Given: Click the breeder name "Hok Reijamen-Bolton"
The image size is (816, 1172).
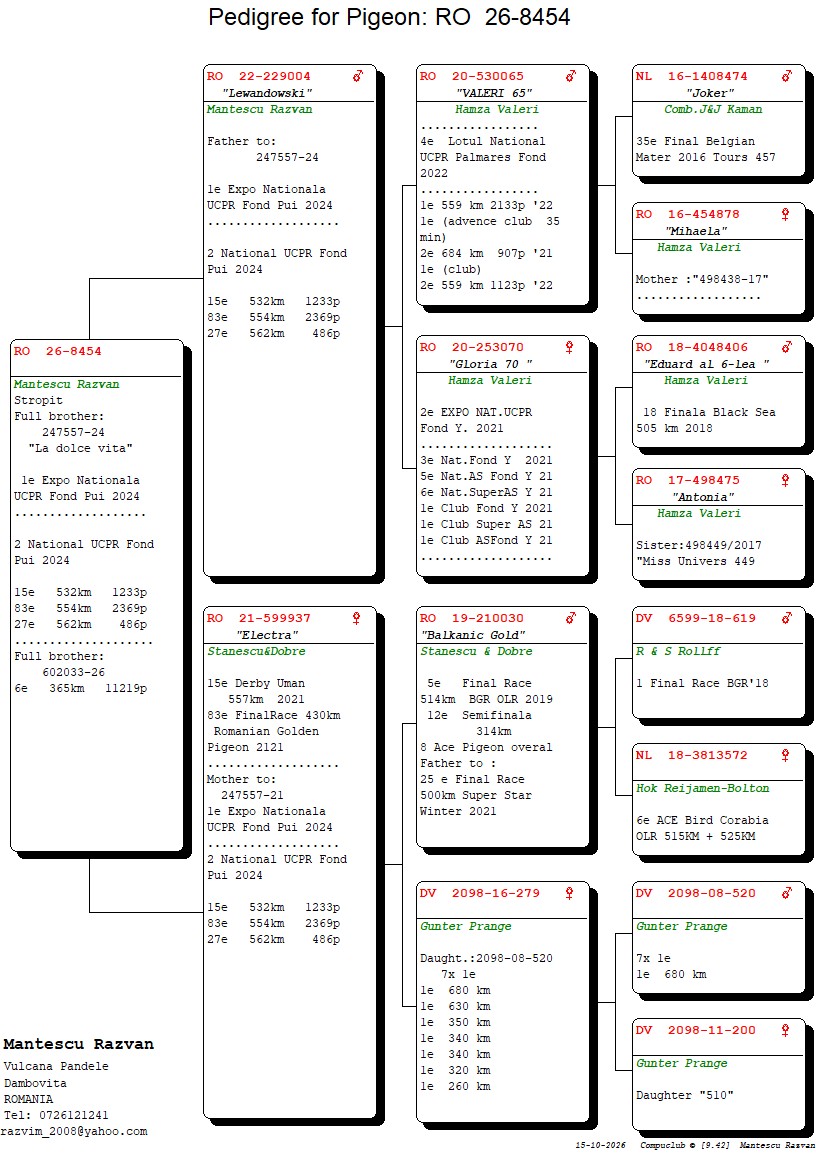Looking at the screenshot, I should (x=702, y=788).
